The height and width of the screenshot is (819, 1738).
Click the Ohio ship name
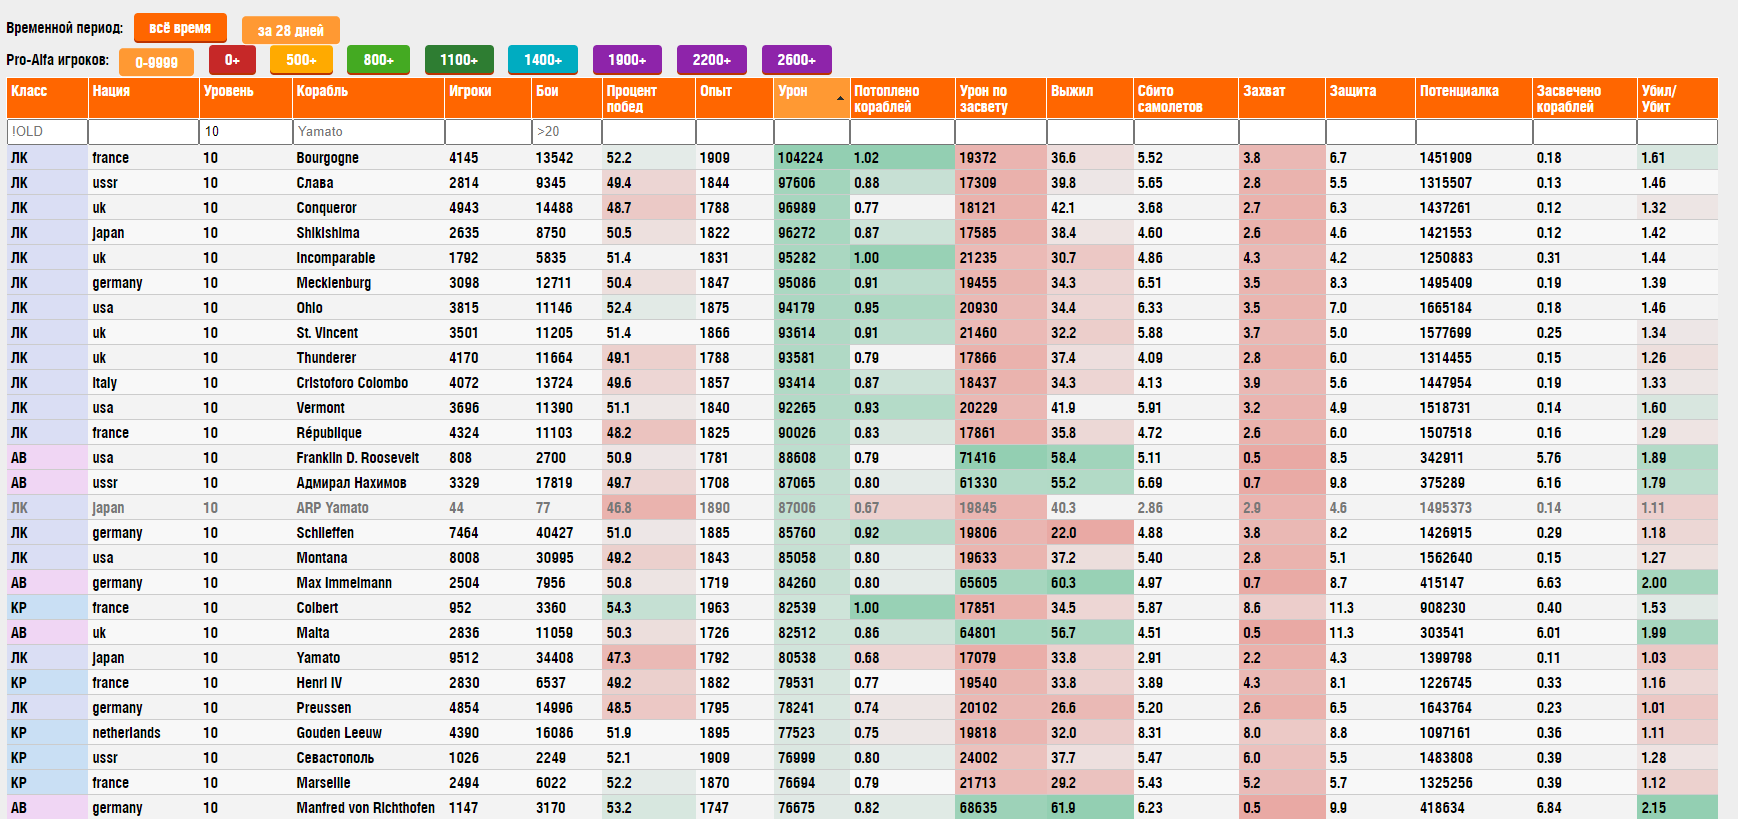309,308
